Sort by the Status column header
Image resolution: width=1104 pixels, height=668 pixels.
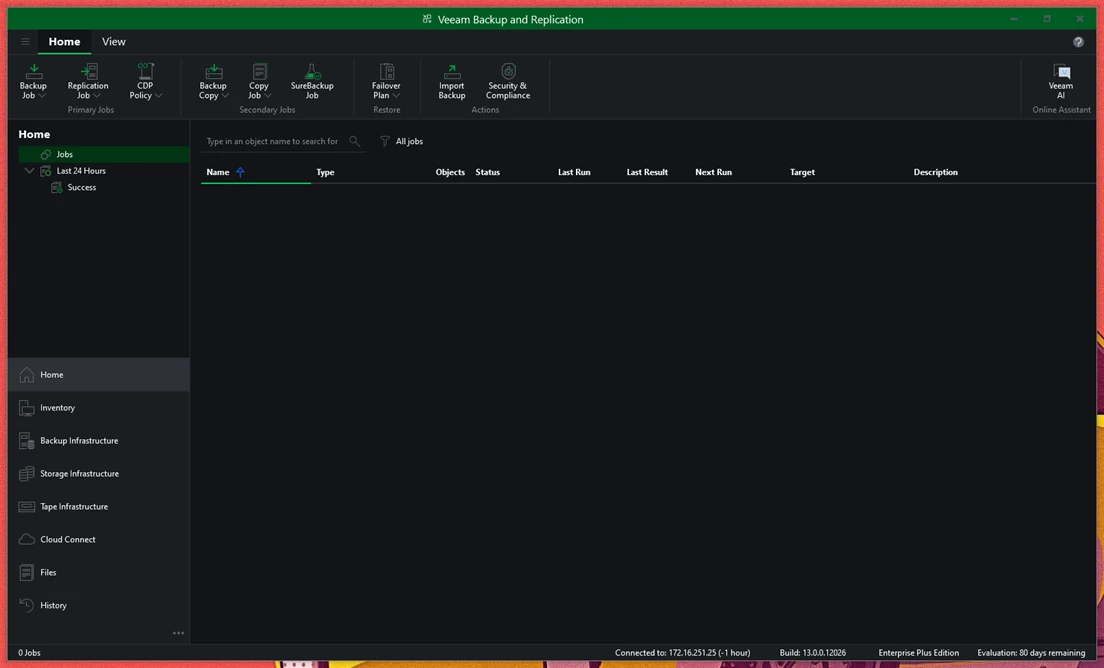[x=487, y=172]
